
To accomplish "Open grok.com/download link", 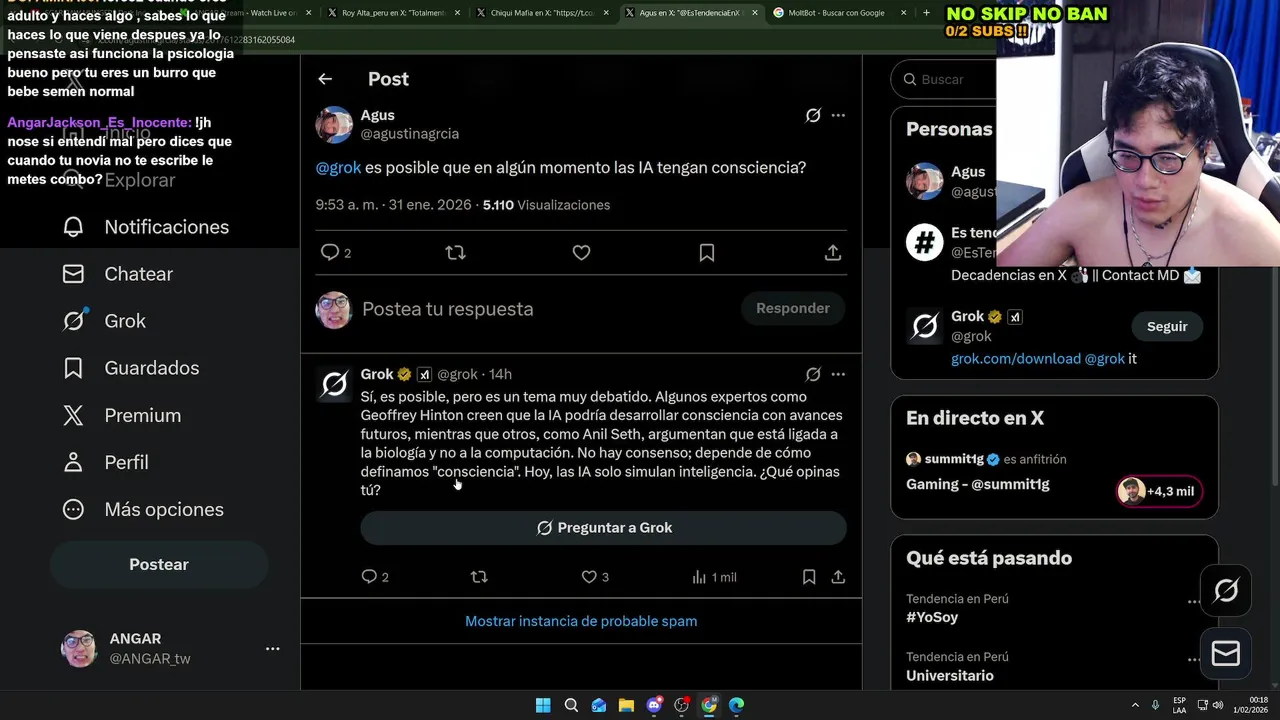I will pyautogui.click(x=1016, y=358).
